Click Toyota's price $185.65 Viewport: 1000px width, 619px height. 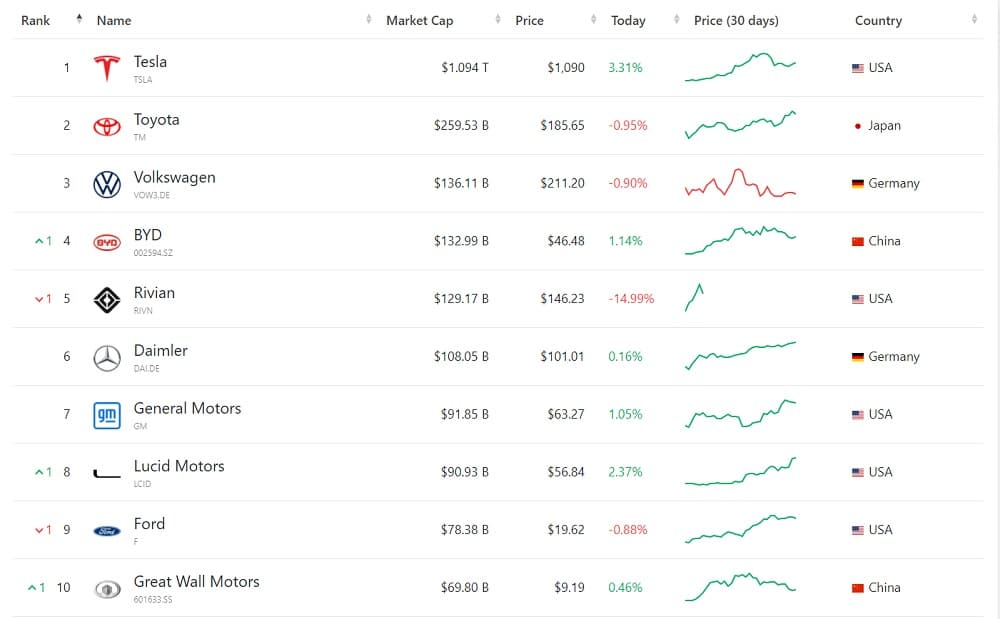coord(562,126)
